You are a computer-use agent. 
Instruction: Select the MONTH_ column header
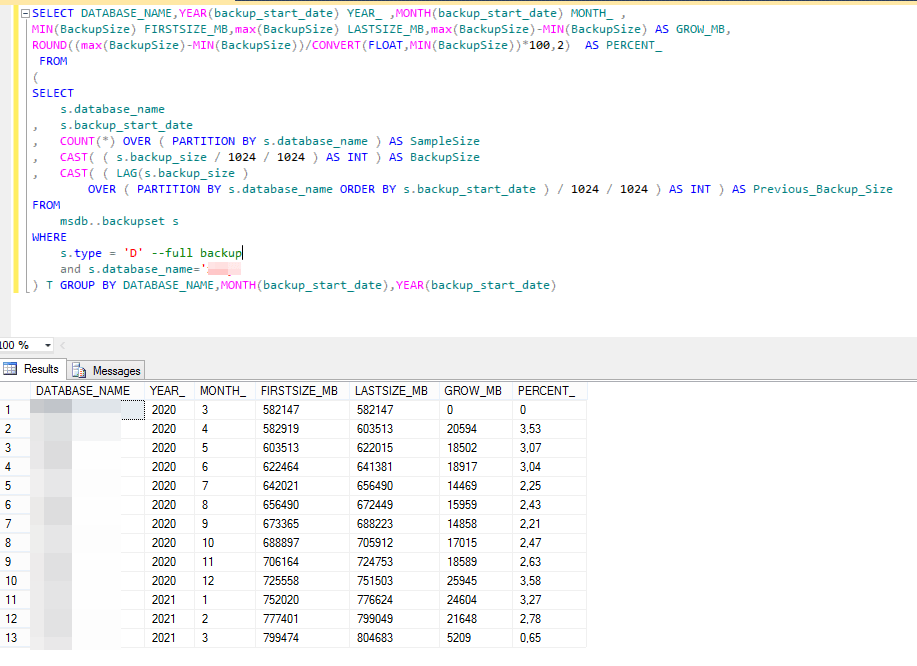click(x=225, y=391)
